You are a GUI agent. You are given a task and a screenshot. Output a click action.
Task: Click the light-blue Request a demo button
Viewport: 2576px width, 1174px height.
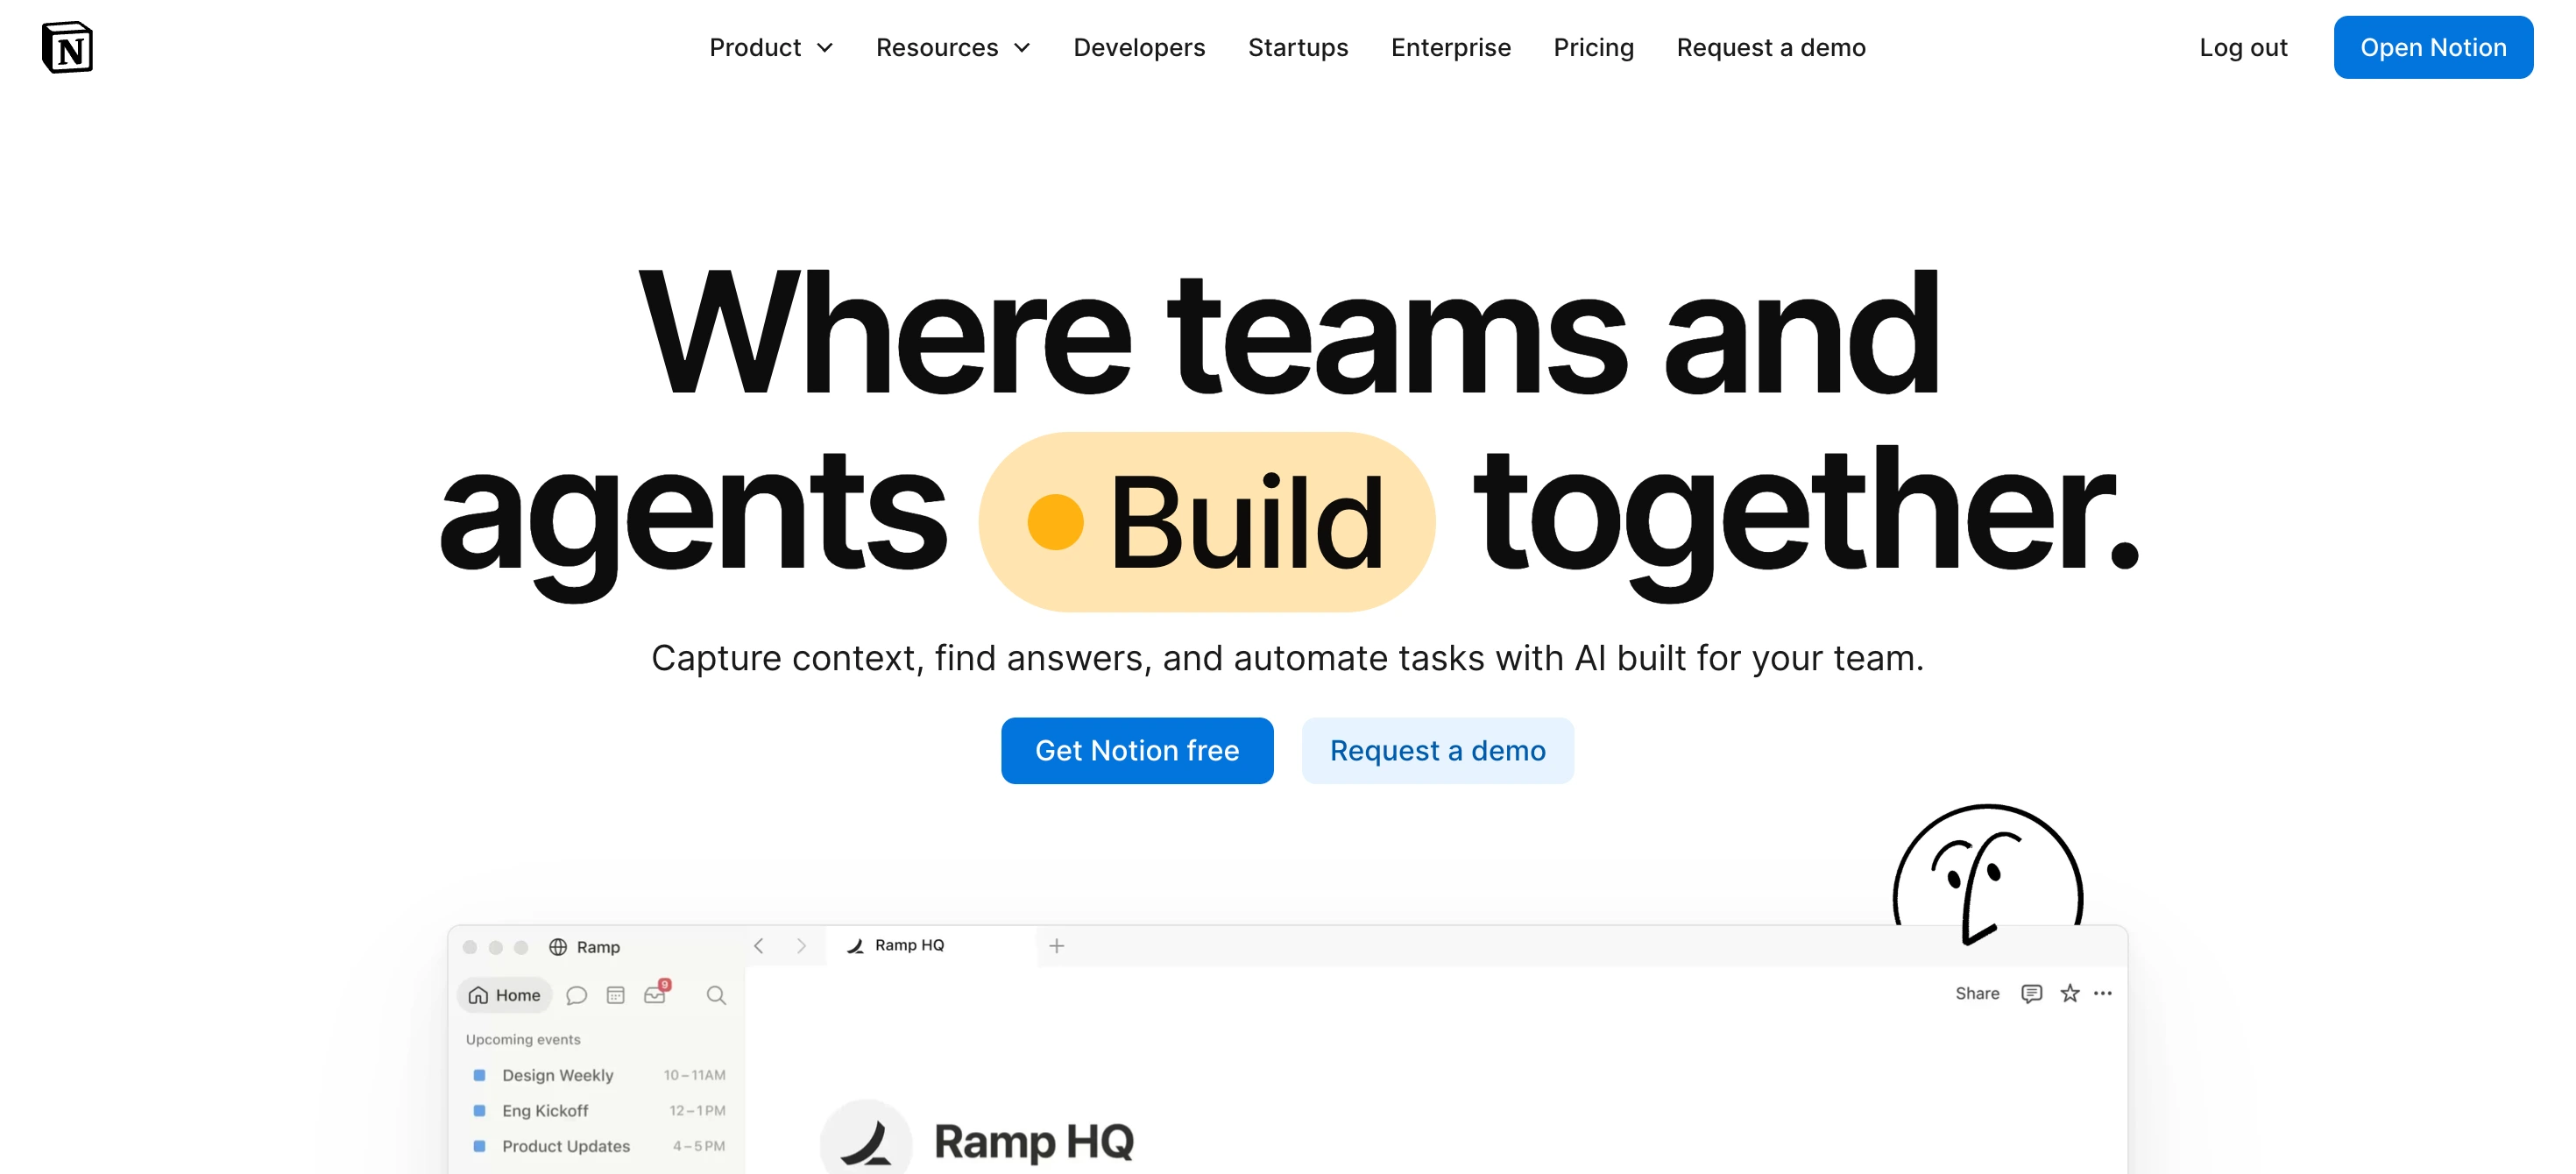tap(1437, 750)
